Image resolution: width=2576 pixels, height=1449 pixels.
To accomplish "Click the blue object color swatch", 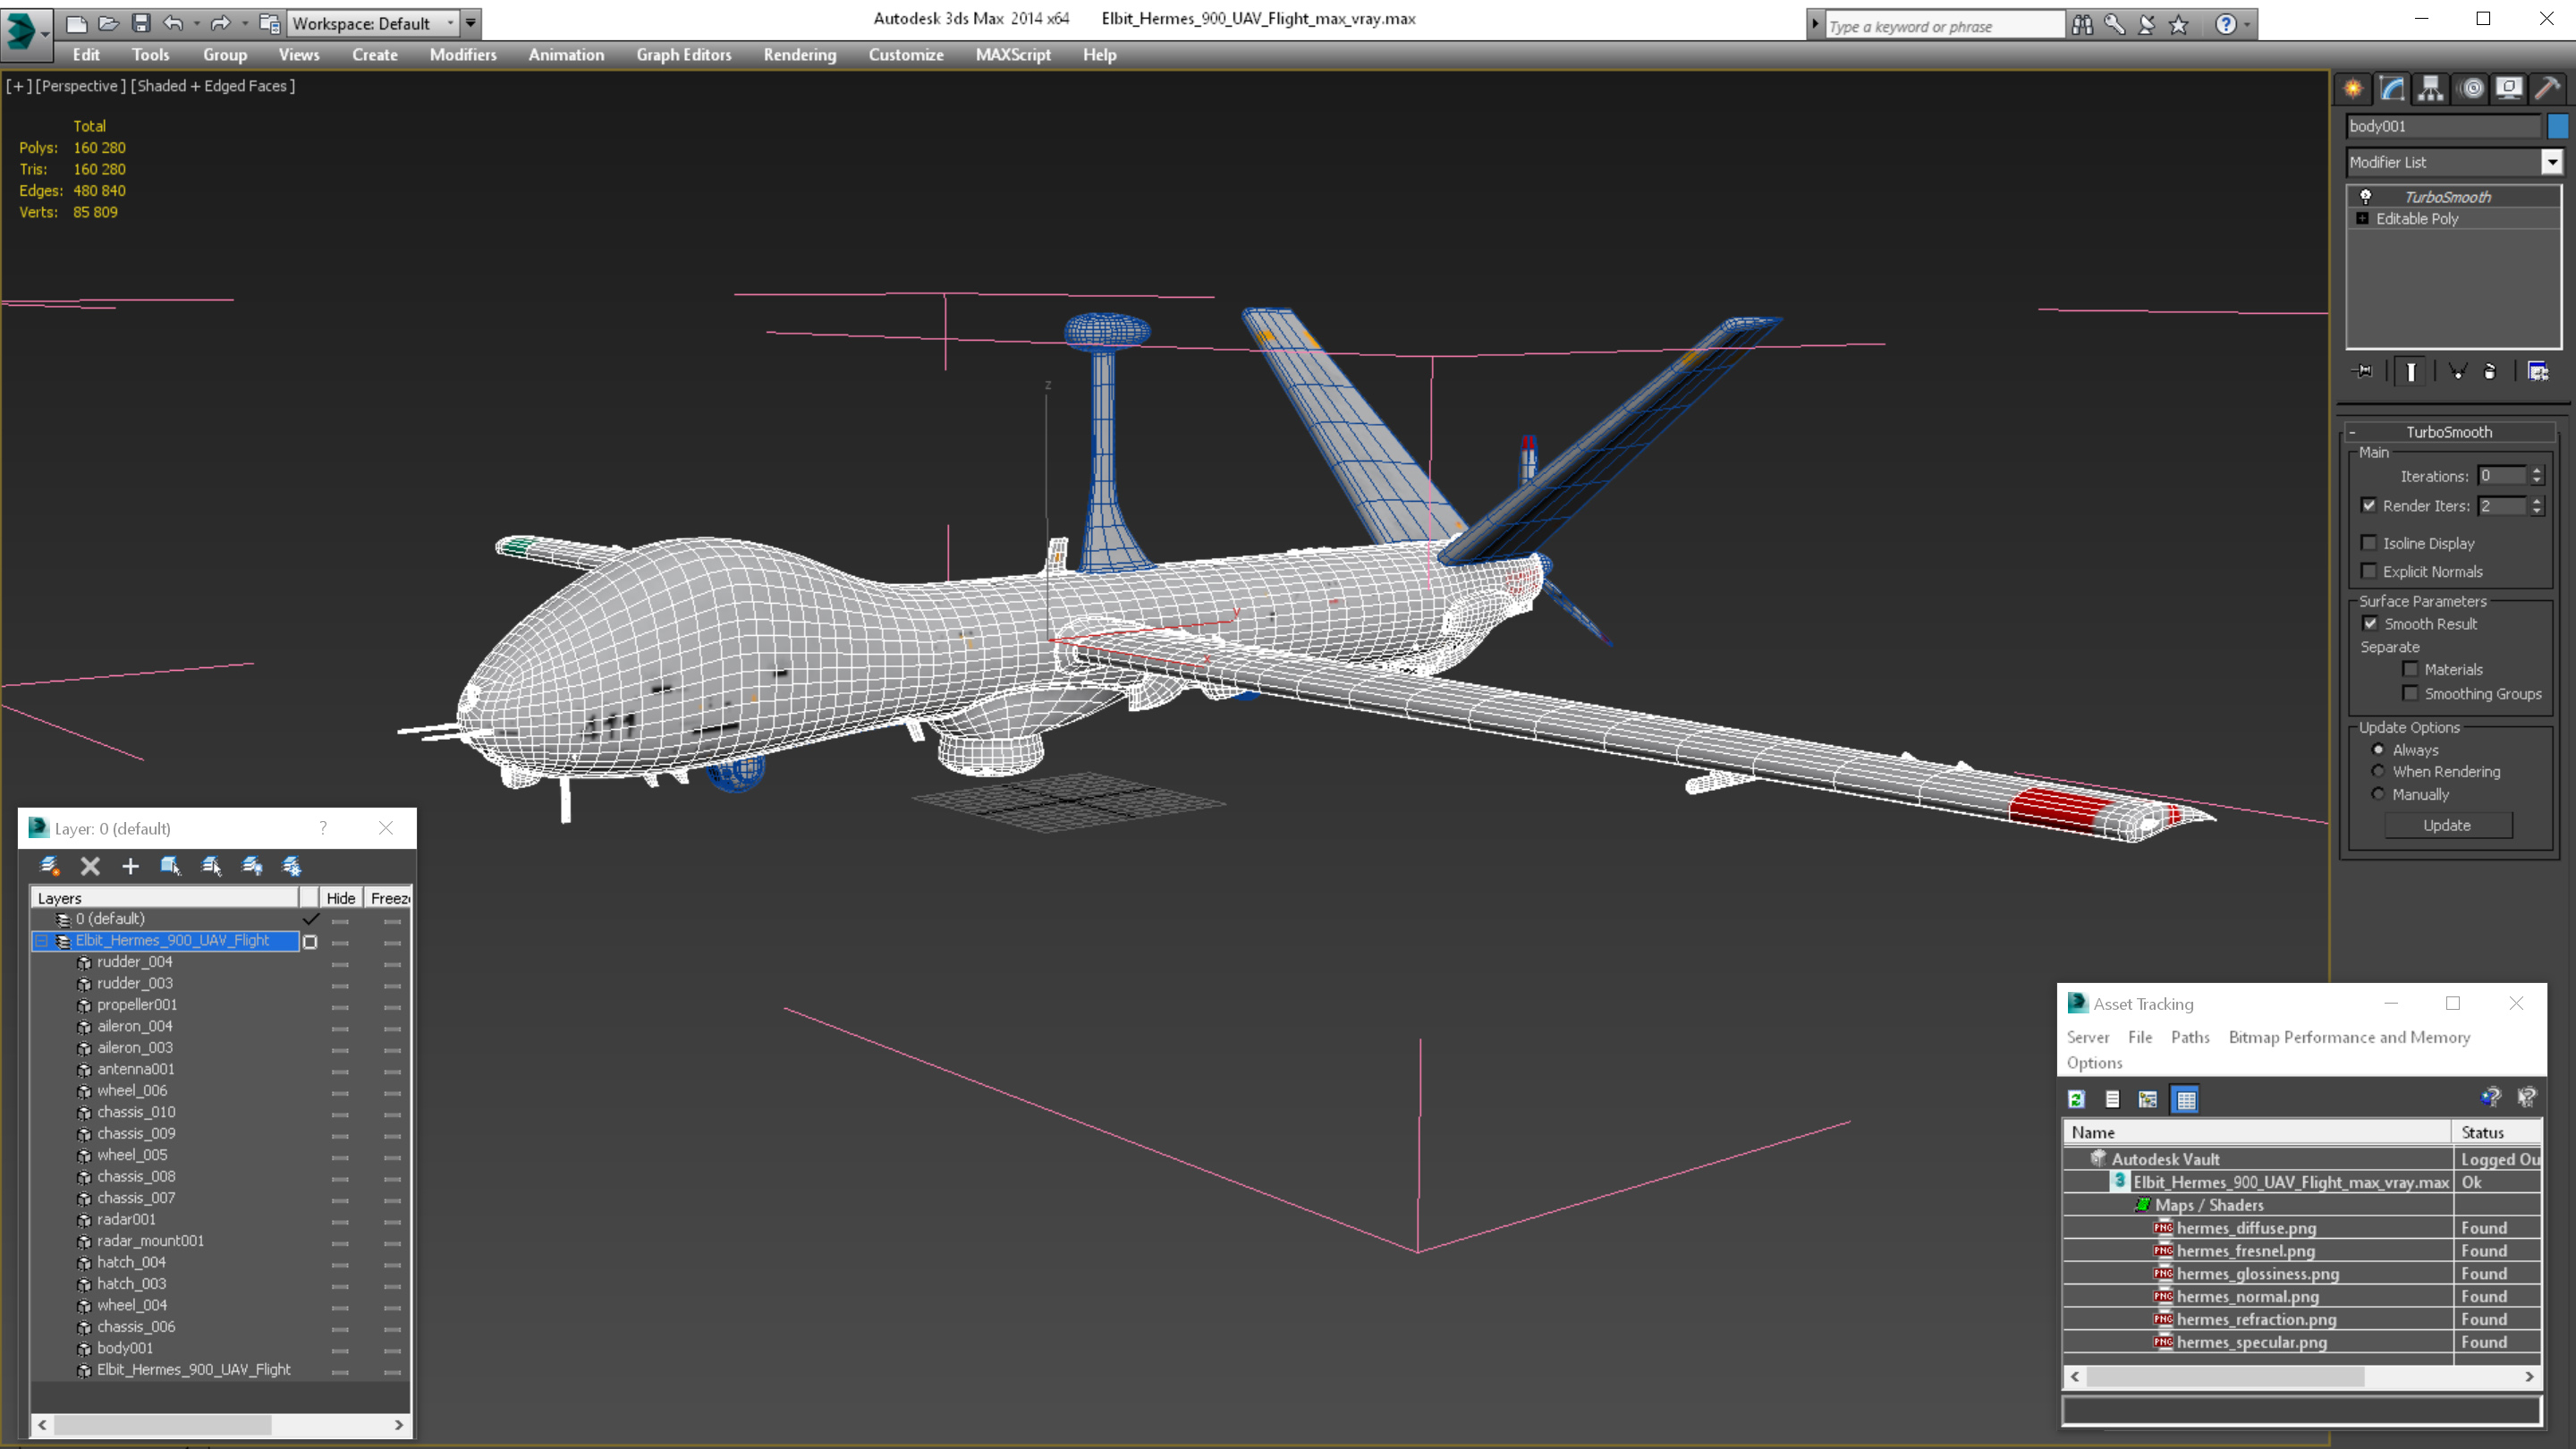I will [x=2558, y=126].
